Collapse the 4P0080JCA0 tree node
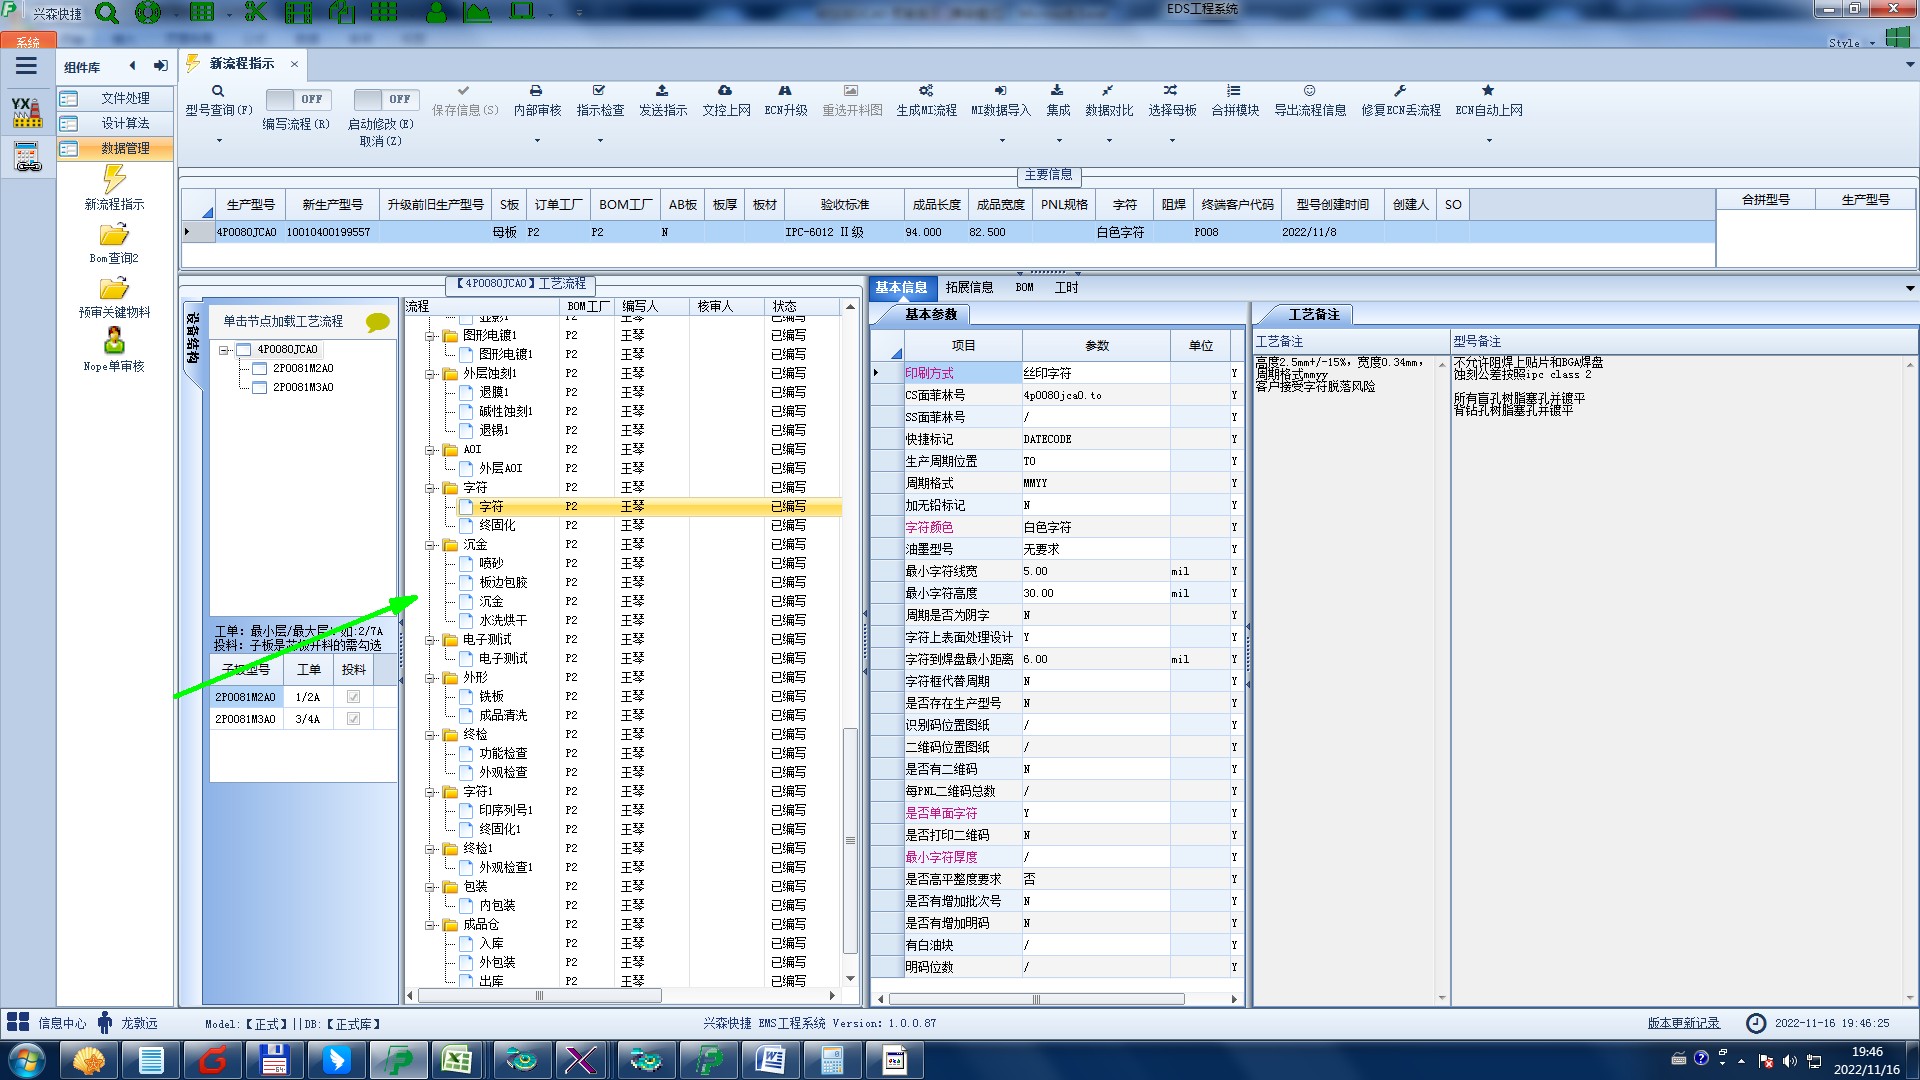The width and height of the screenshot is (1920, 1080). click(225, 350)
